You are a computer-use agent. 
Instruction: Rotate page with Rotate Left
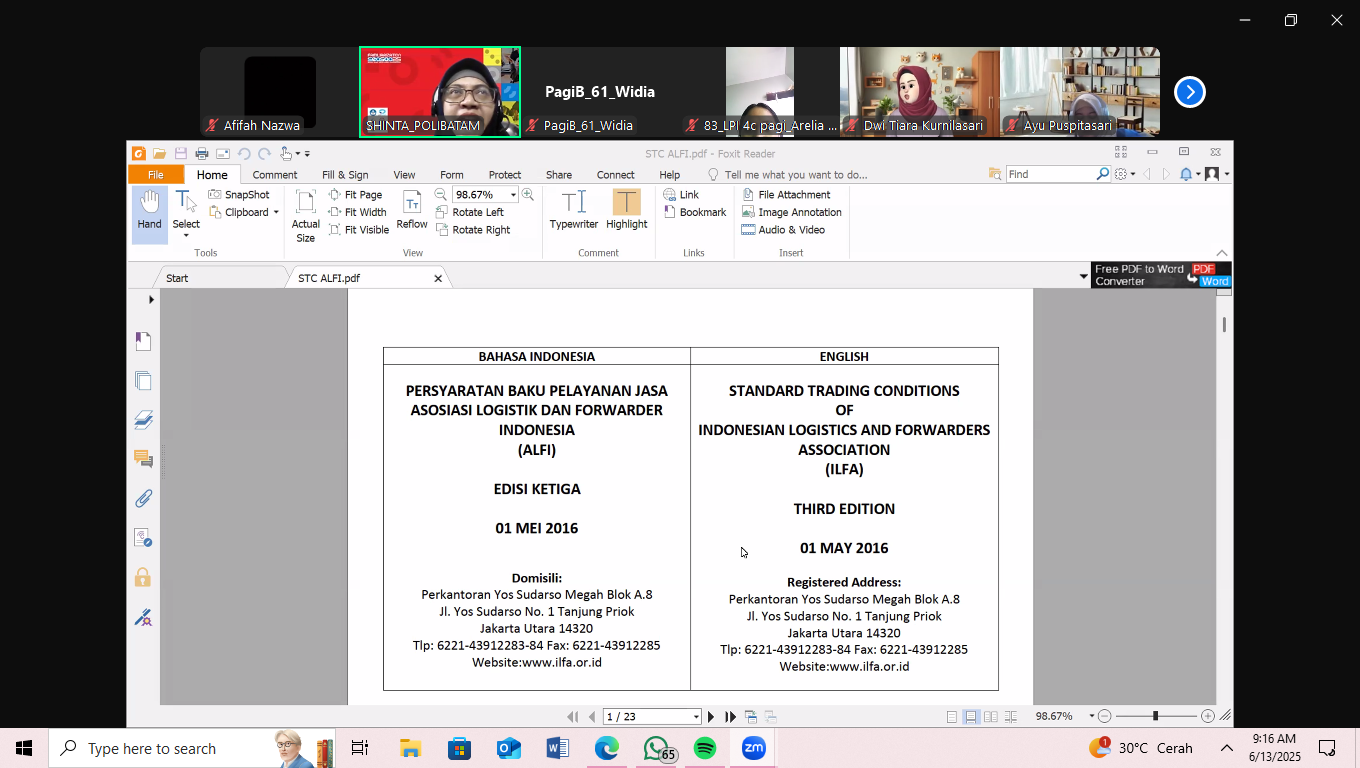pyautogui.click(x=470, y=212)
